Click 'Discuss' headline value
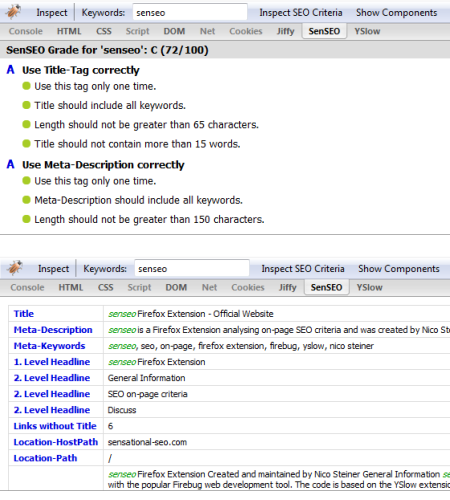450x500 pixels. pyautogui.click(x=122, y=410)
